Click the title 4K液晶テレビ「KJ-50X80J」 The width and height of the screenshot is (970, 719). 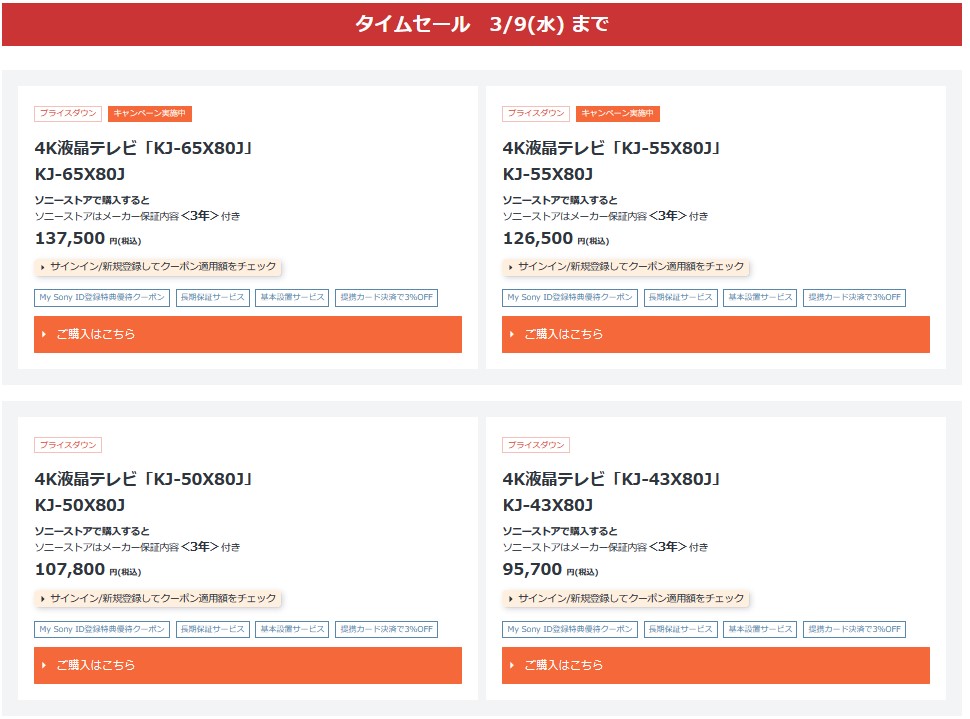coord(144,480)
